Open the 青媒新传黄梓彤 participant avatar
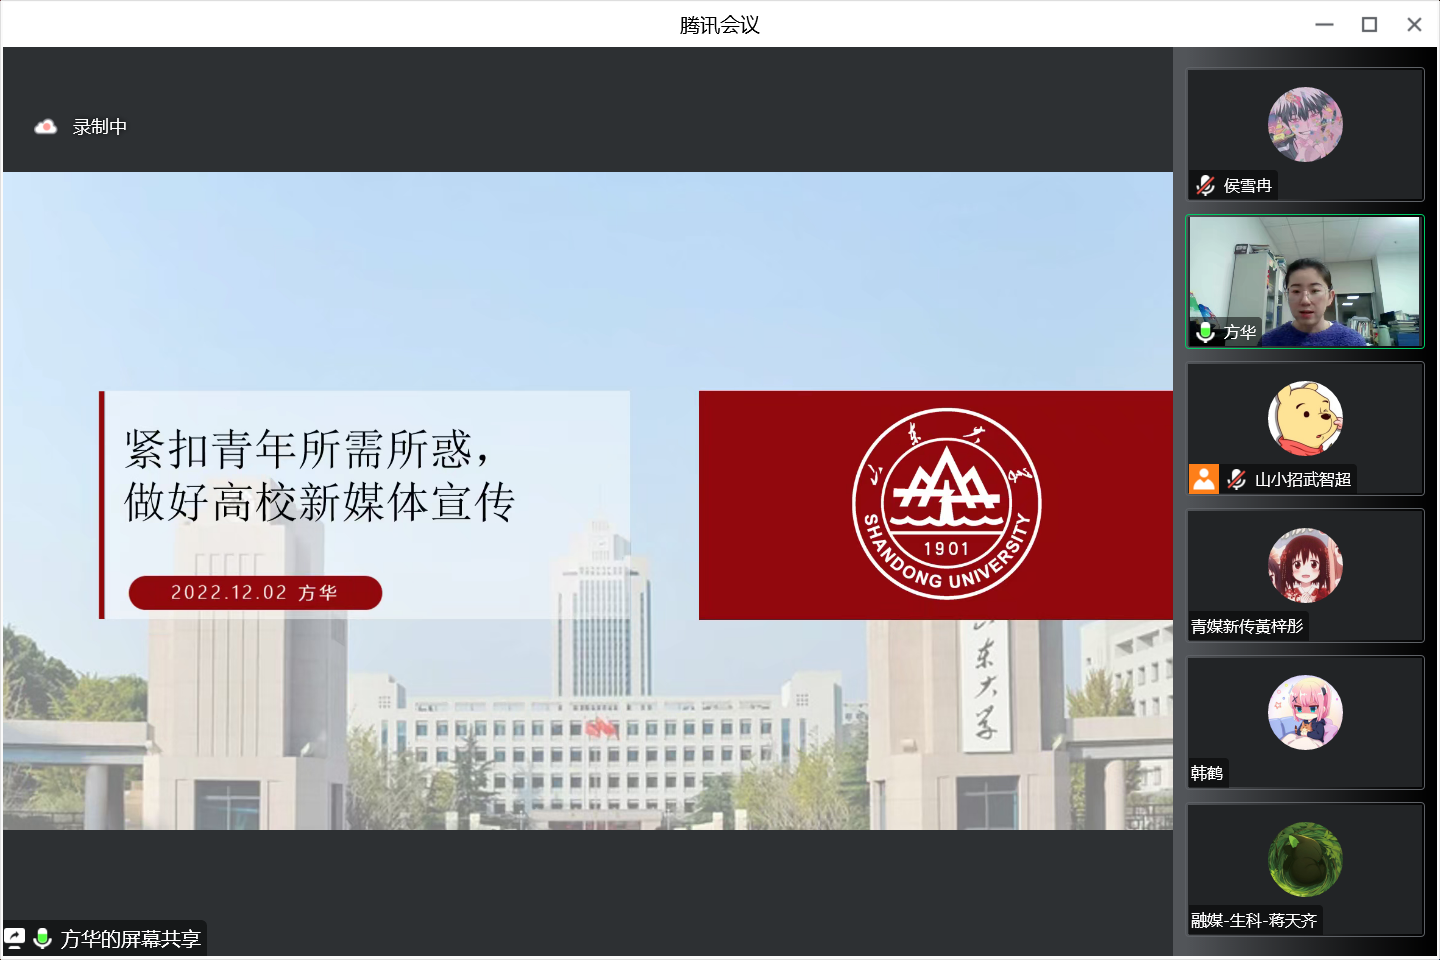Viewport: 1440px width, 960px height. 1305,565
